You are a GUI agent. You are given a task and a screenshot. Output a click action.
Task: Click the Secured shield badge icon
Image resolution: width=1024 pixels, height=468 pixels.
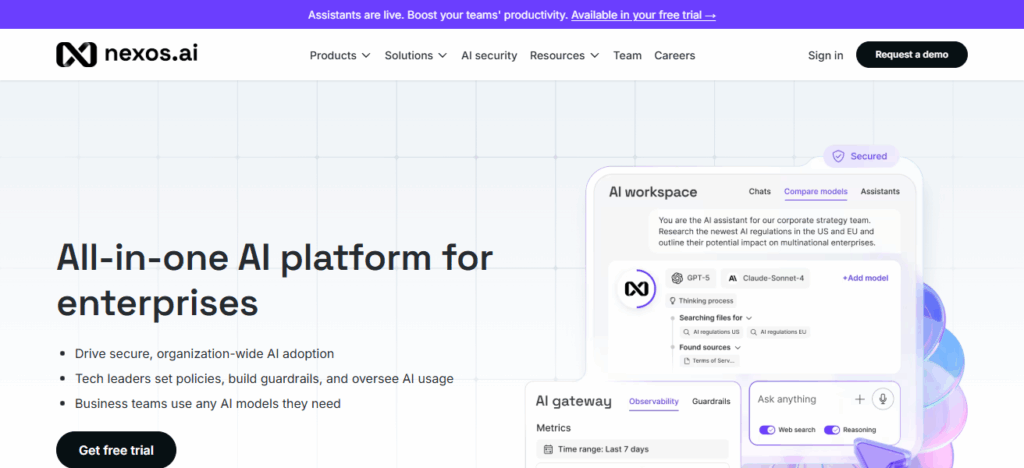tap(838, 156)
